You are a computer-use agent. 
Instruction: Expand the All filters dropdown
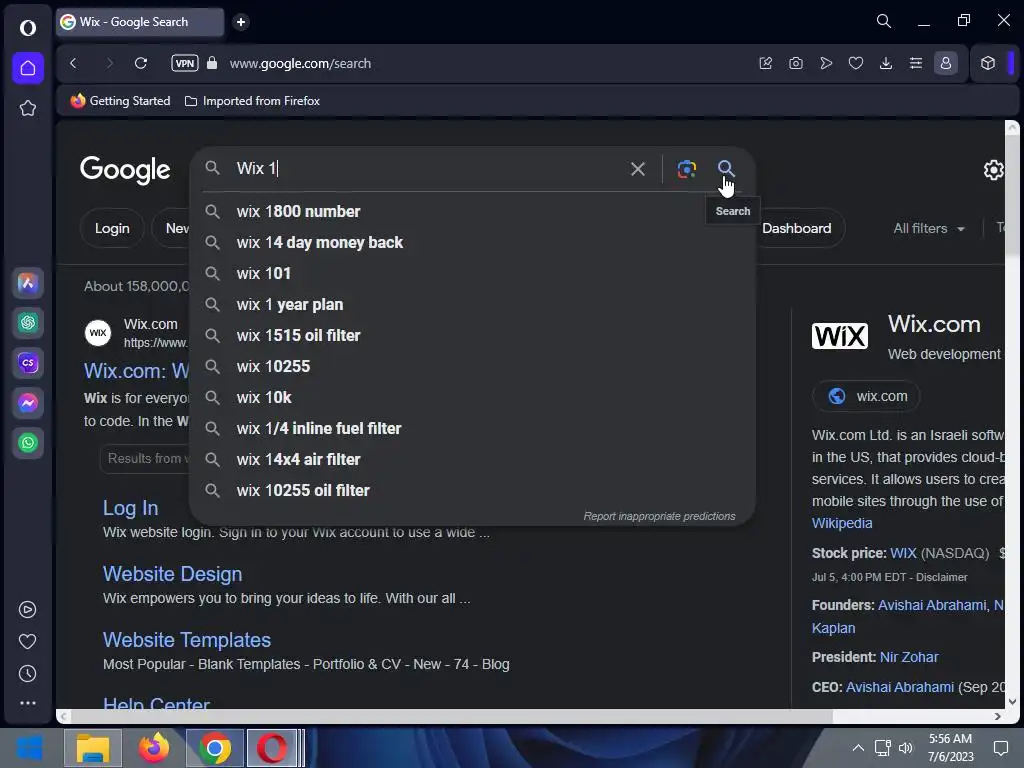click(928, 228)
